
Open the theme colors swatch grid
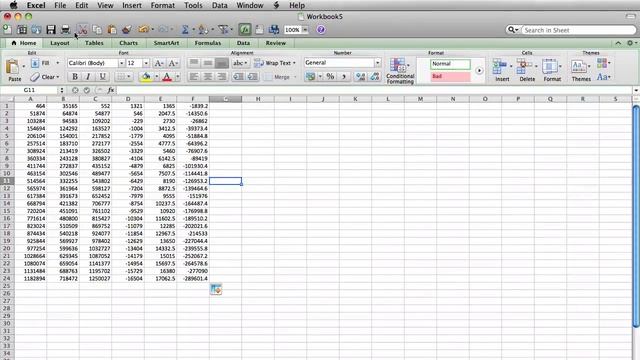click(x=602, y=63)
